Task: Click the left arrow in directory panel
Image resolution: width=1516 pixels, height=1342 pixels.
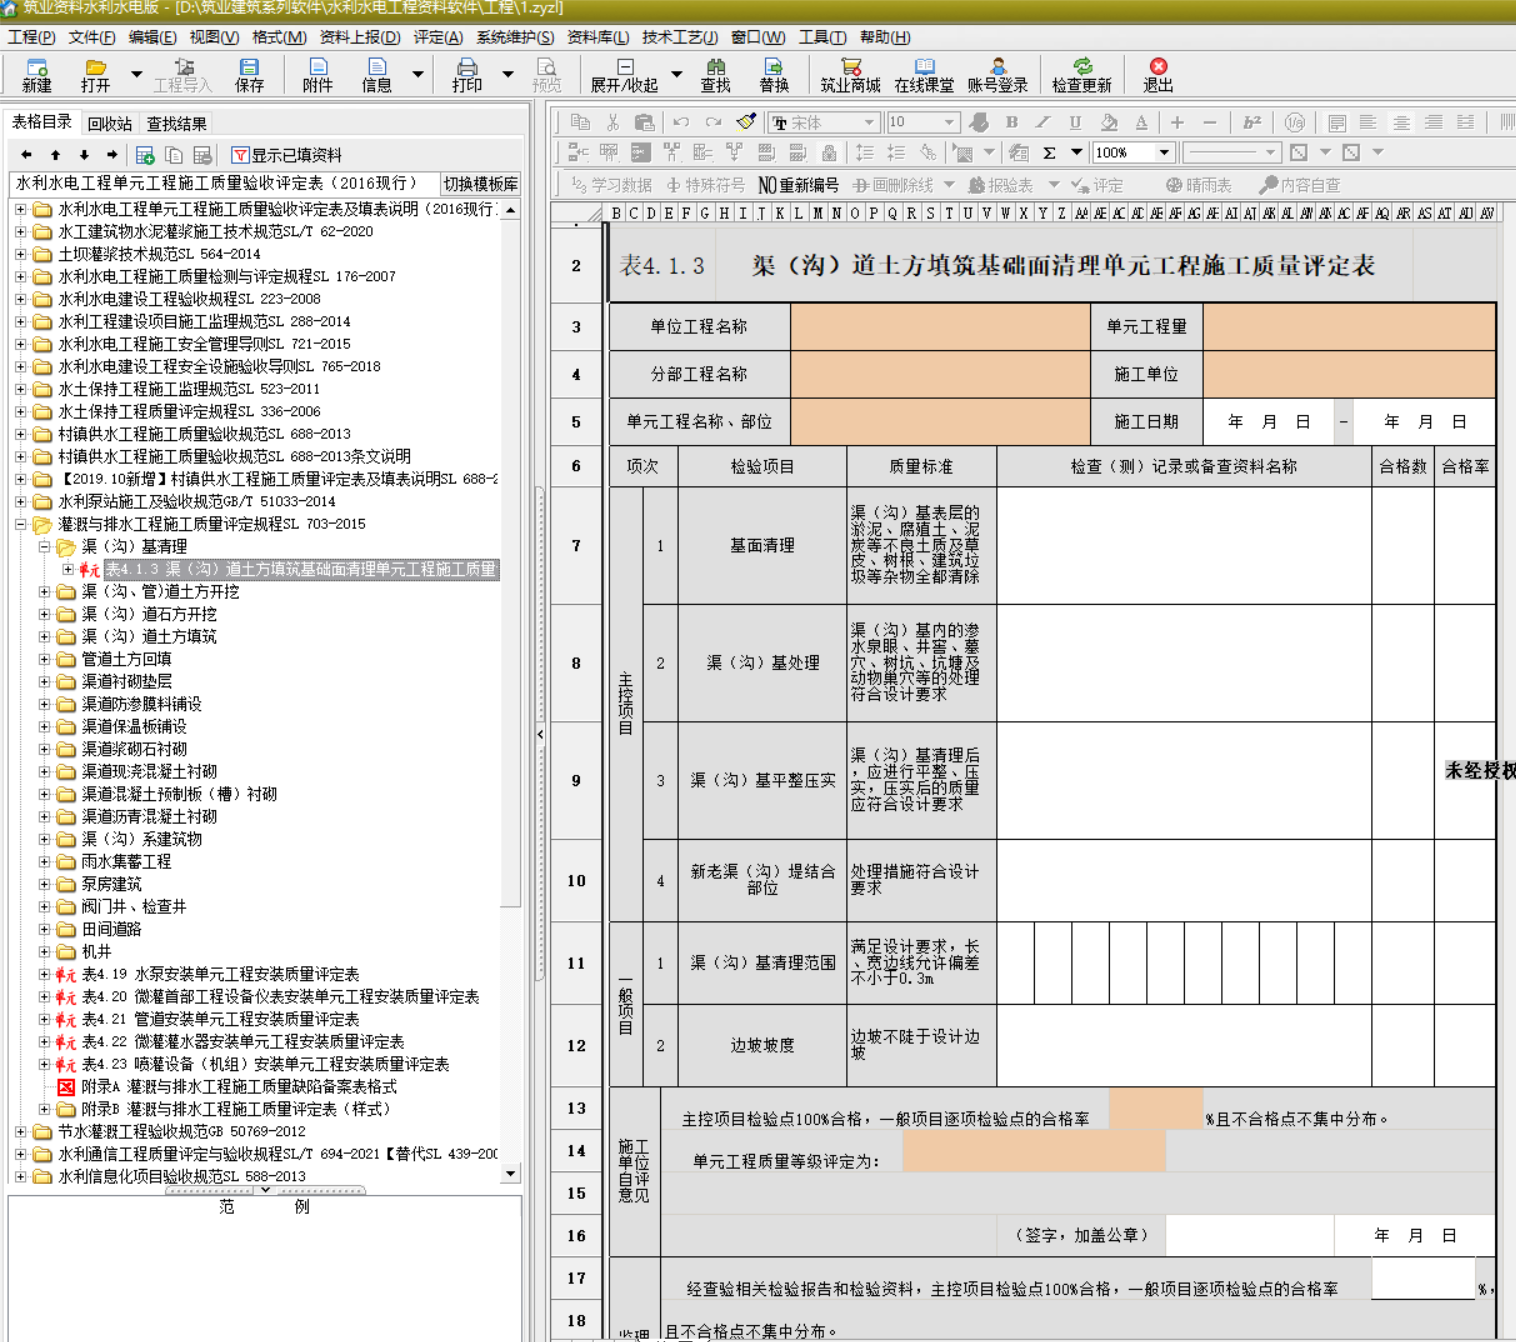Action: [26, 155]
